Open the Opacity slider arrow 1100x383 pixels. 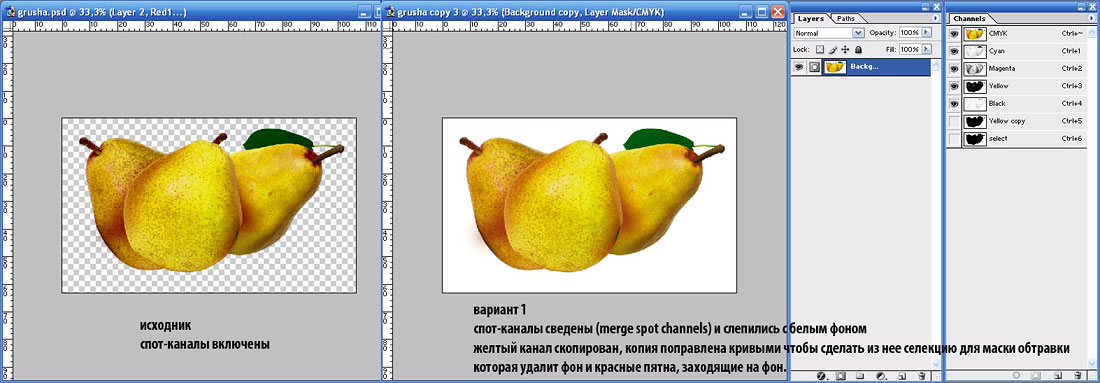click(926, 32)
